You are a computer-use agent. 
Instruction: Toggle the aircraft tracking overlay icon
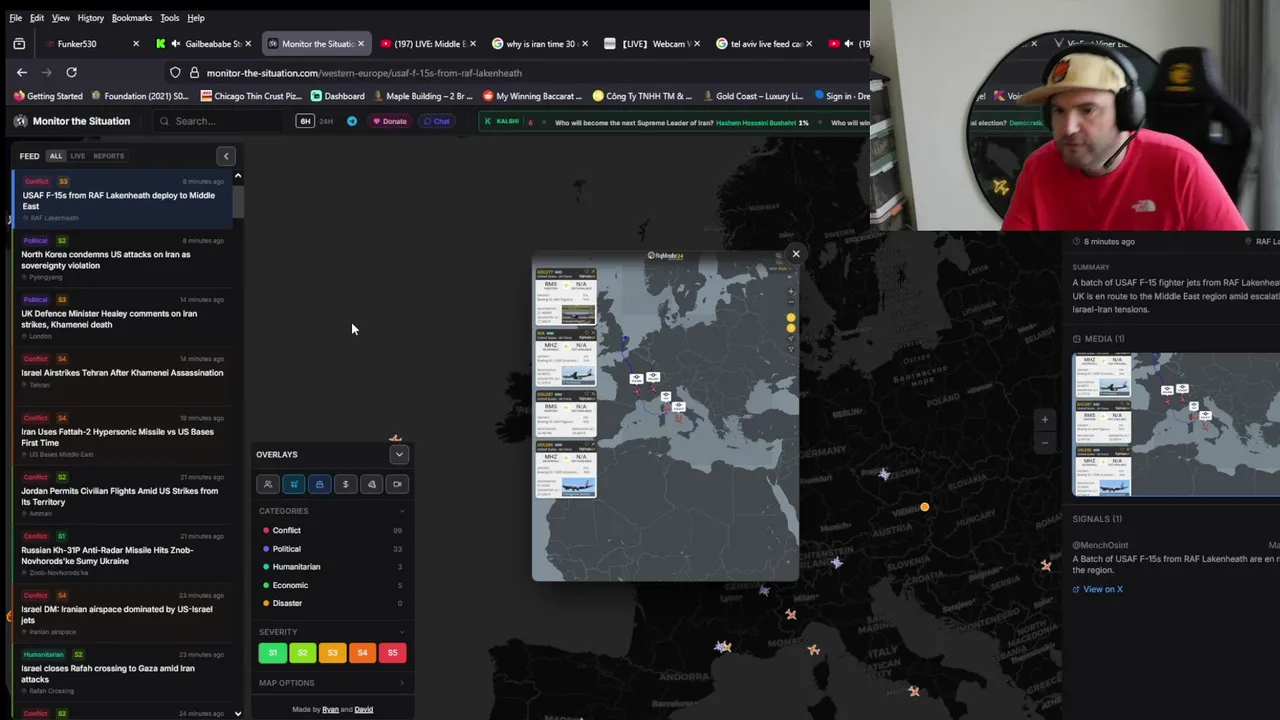(x=294, y=484)
